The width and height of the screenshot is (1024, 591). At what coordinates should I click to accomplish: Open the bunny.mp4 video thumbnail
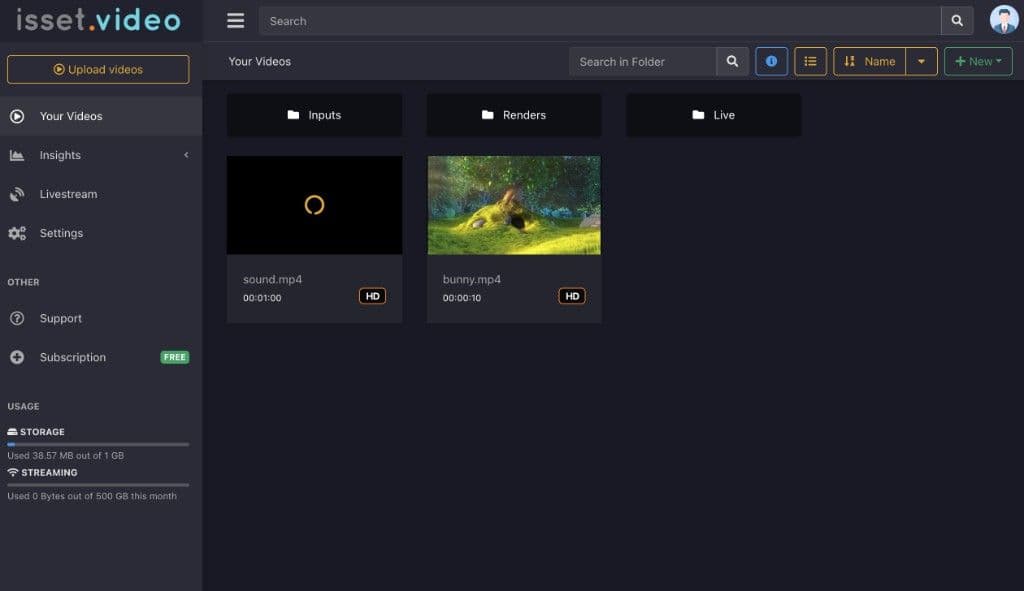click(514, 205)
